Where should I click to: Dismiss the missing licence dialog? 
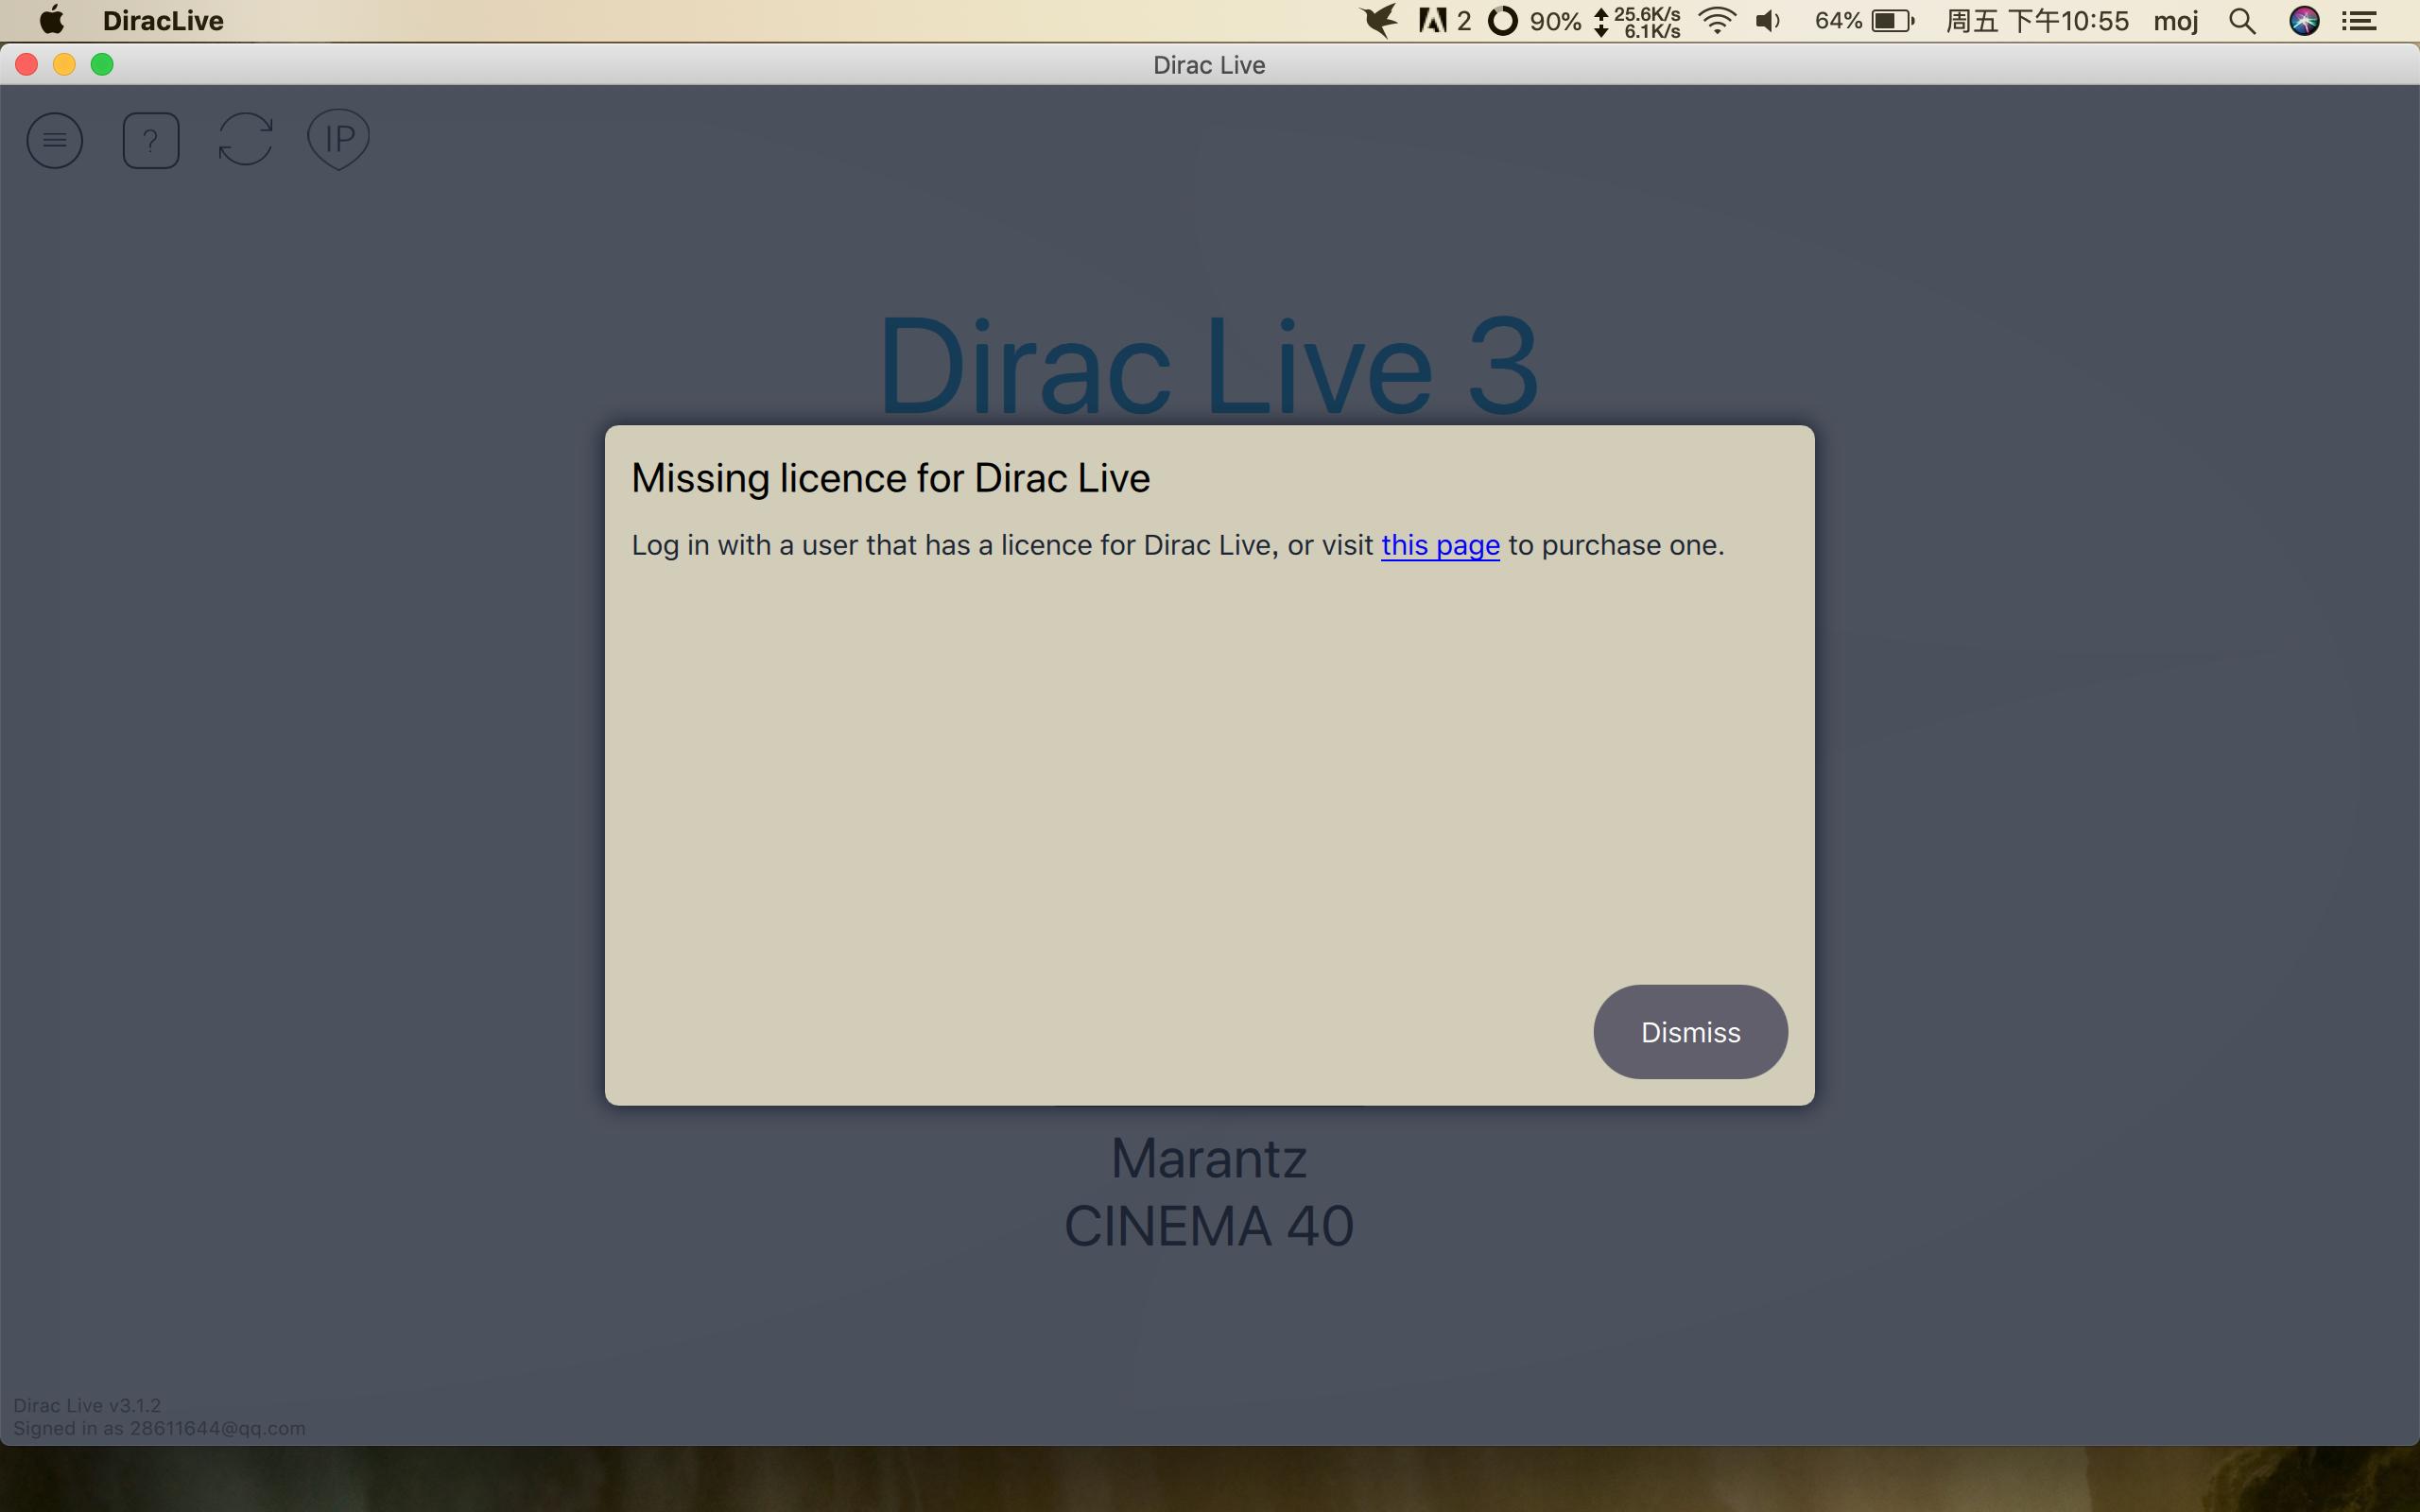1689,1031
